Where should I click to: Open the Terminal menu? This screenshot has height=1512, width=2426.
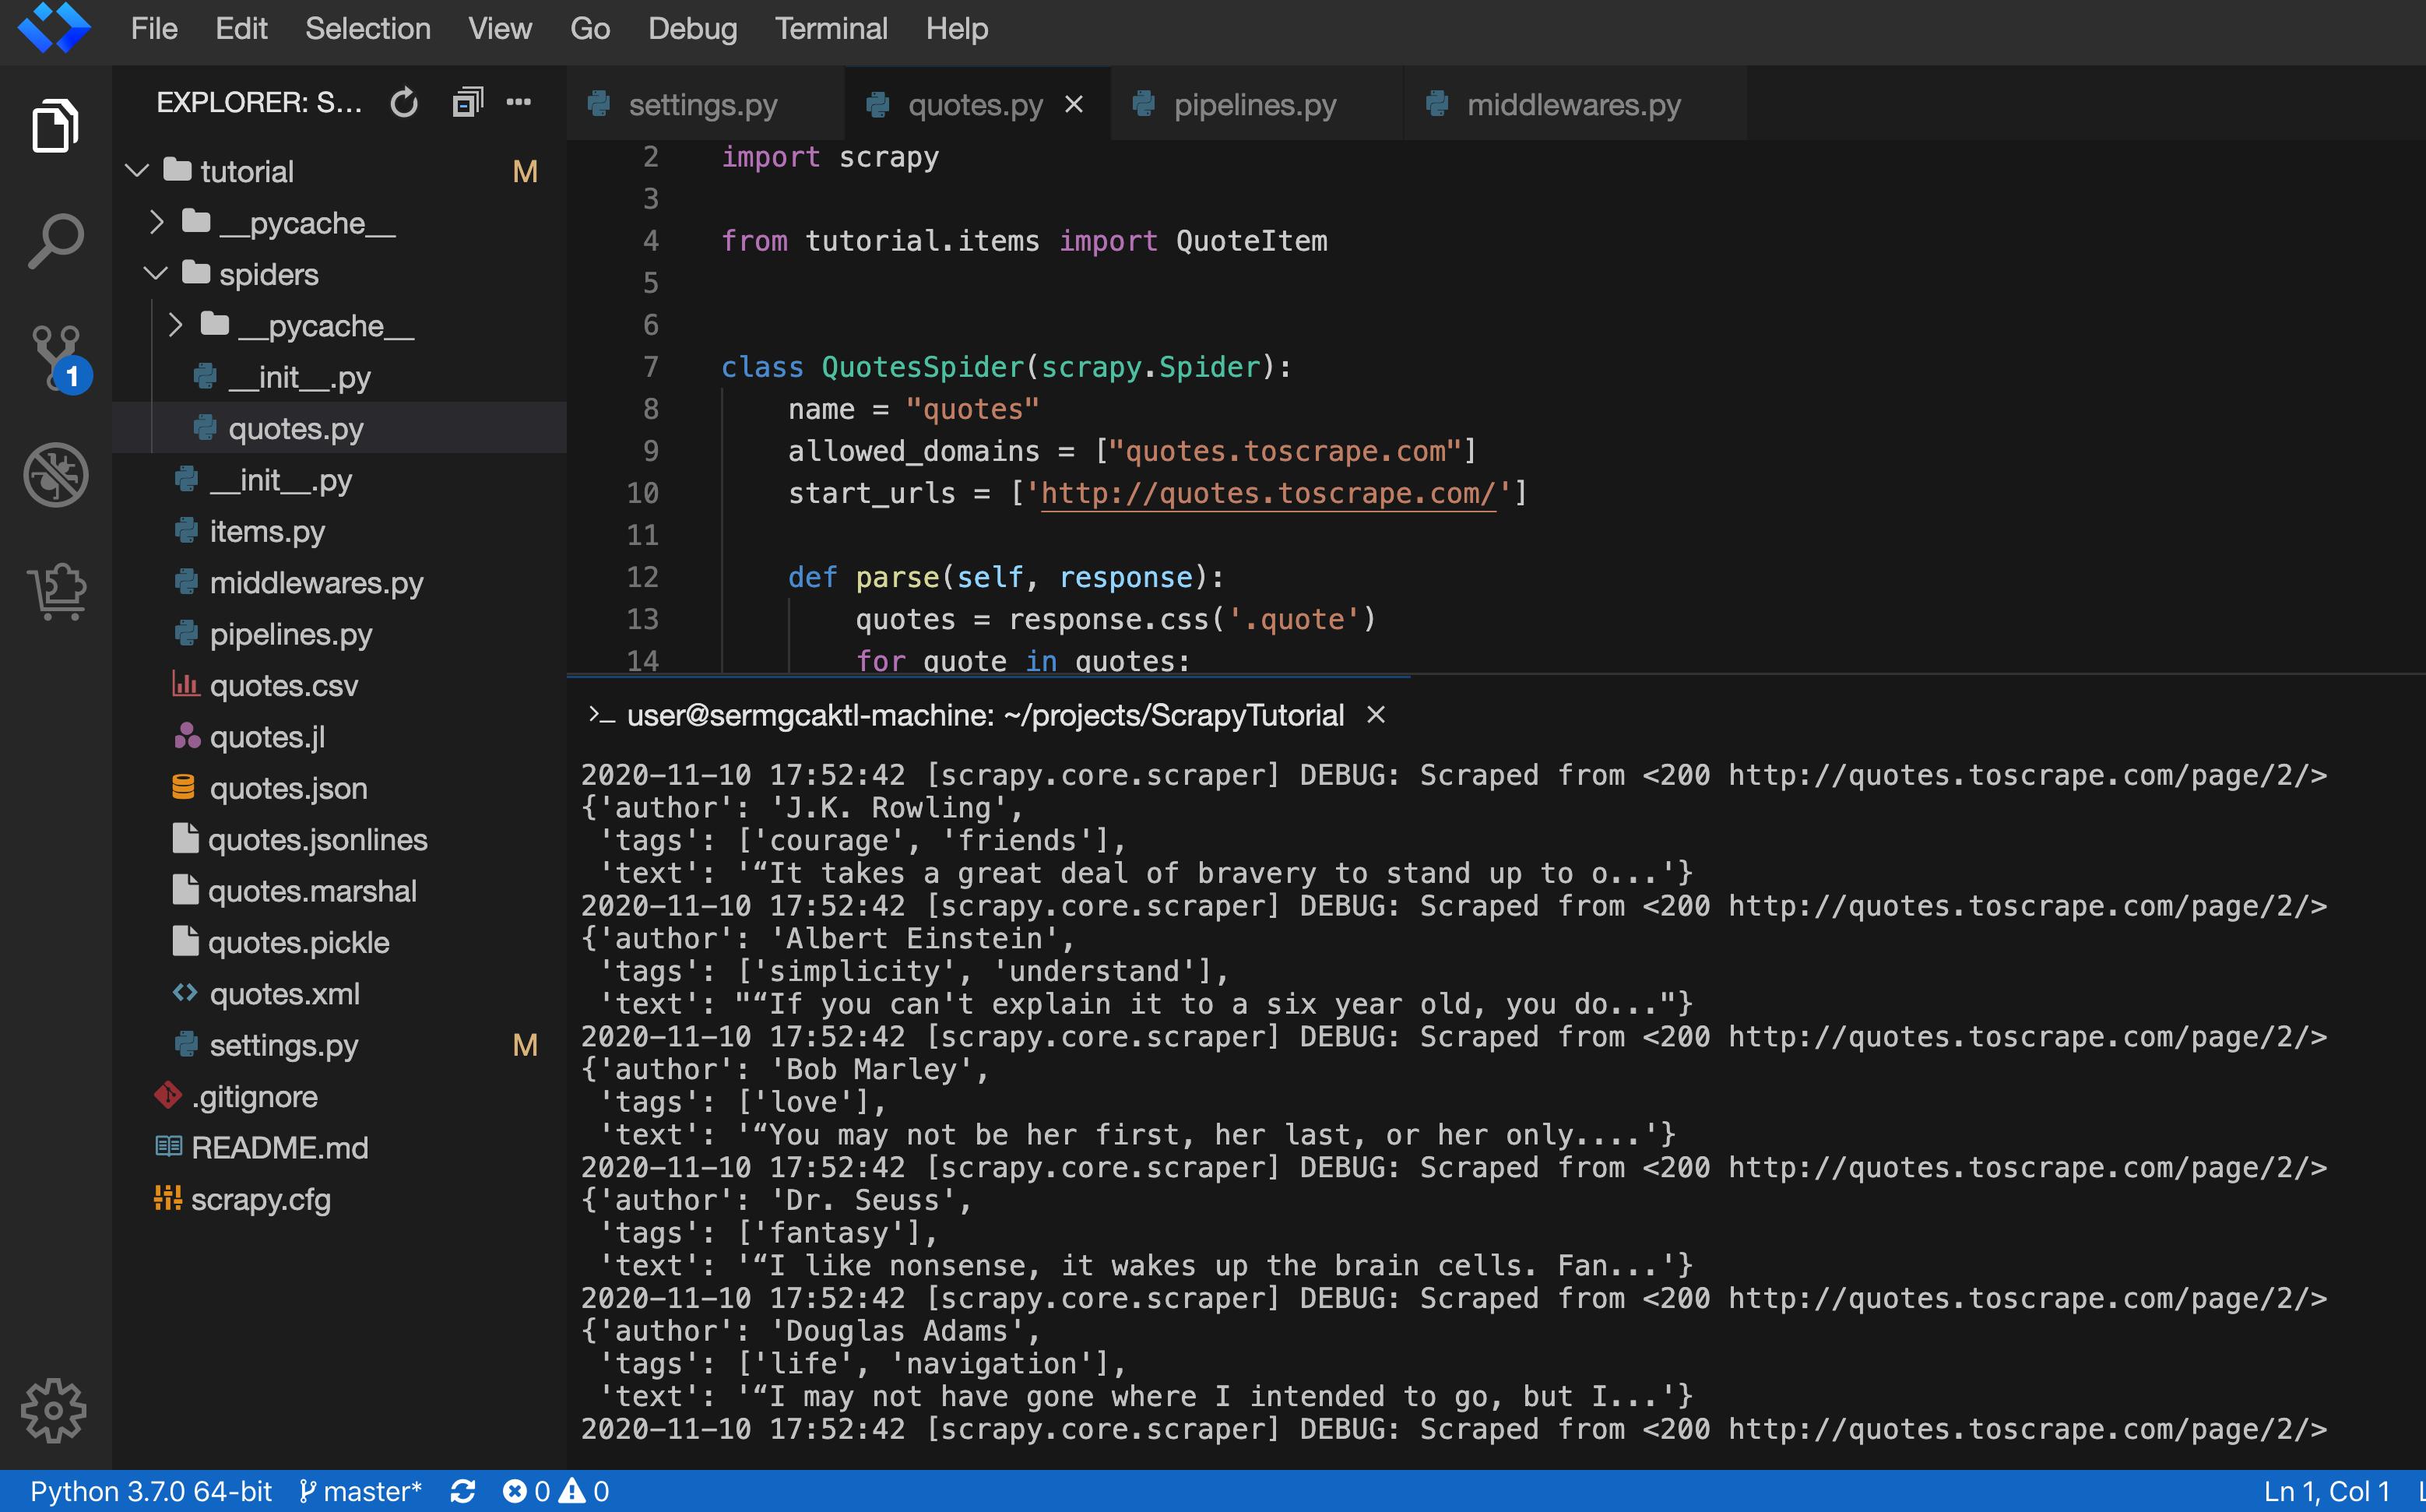(x=831, y=29)
